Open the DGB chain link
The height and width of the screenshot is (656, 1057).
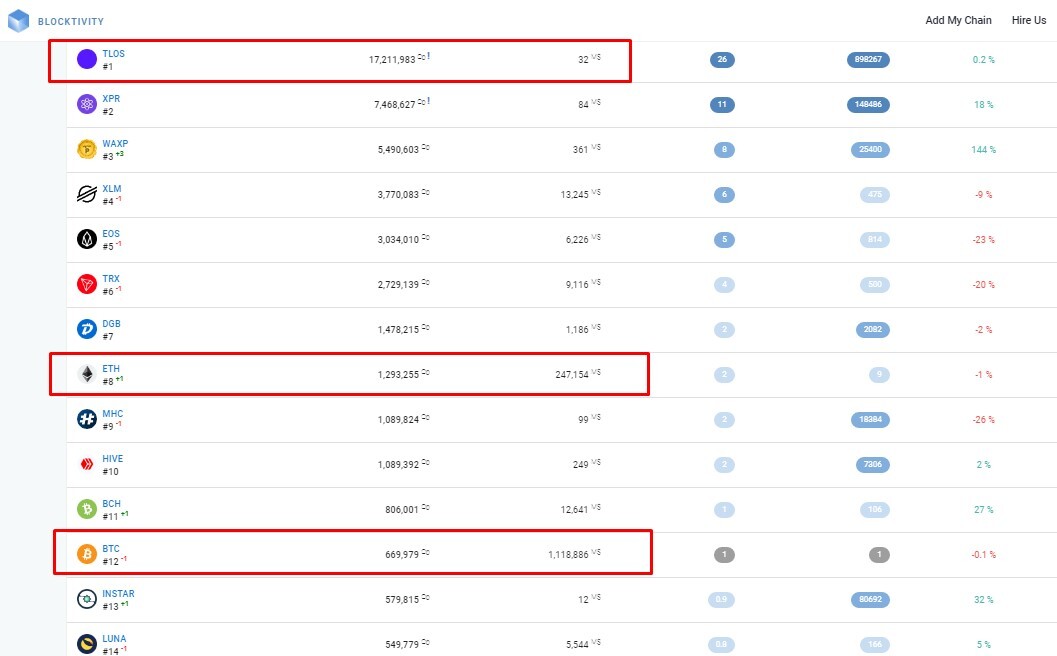[x=111, y=324]
